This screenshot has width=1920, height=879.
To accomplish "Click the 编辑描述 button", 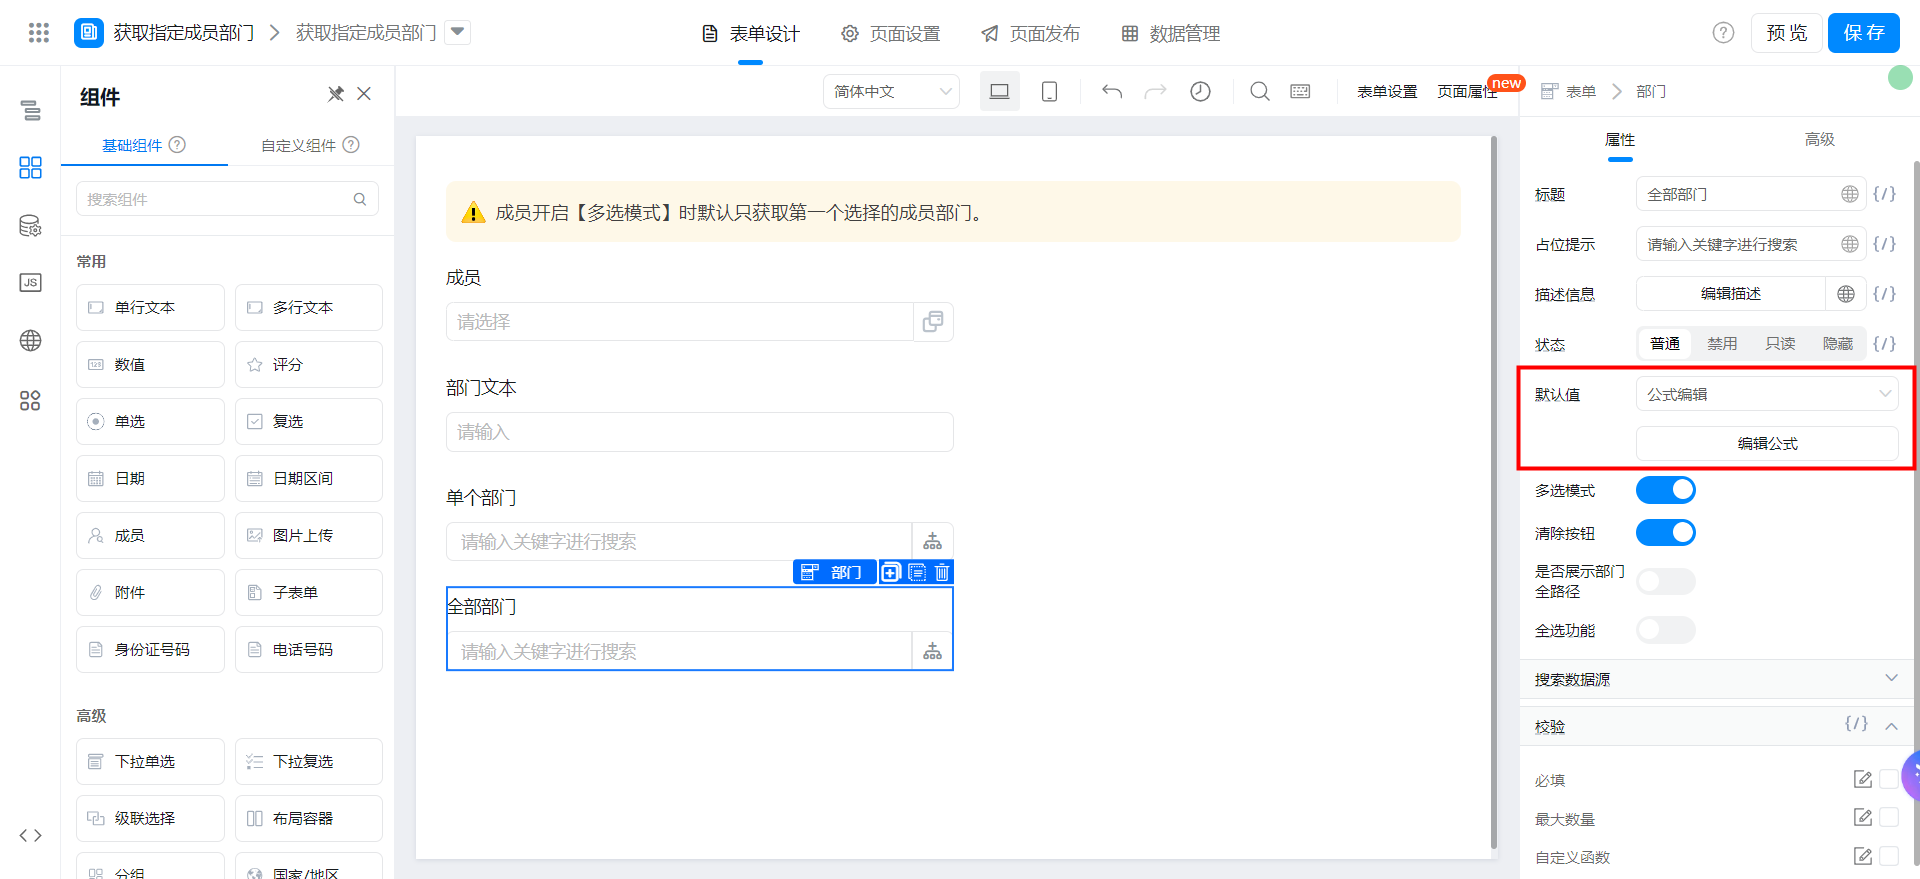I will point(1731,293).
